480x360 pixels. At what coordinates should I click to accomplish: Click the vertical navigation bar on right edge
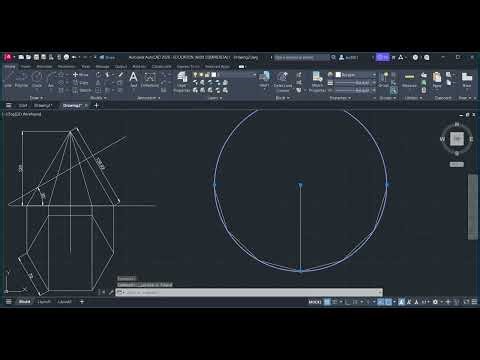tap(473, 207)
